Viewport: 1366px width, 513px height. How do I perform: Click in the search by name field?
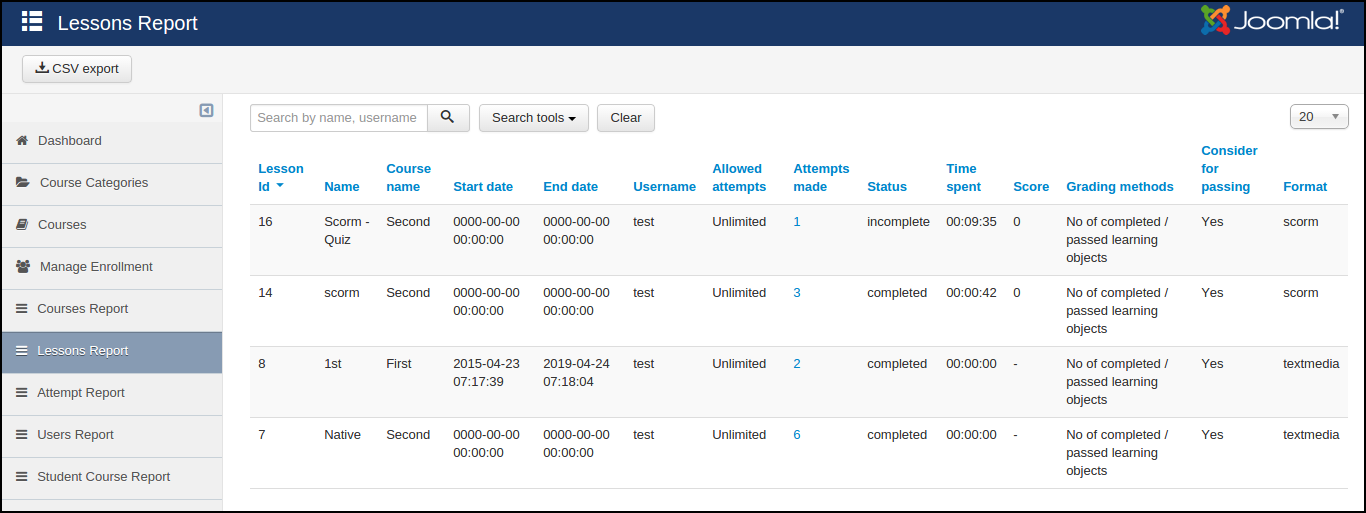pyautogui.click(x=338, y=118)
